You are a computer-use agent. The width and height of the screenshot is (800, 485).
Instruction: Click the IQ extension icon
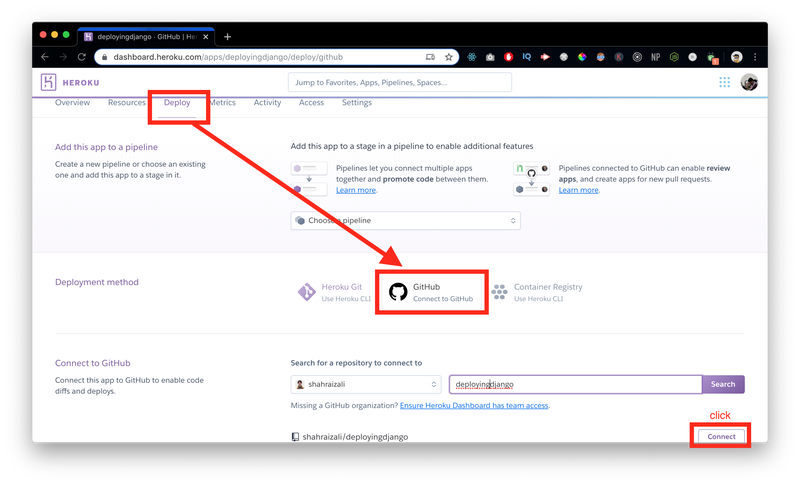[527, 57]
